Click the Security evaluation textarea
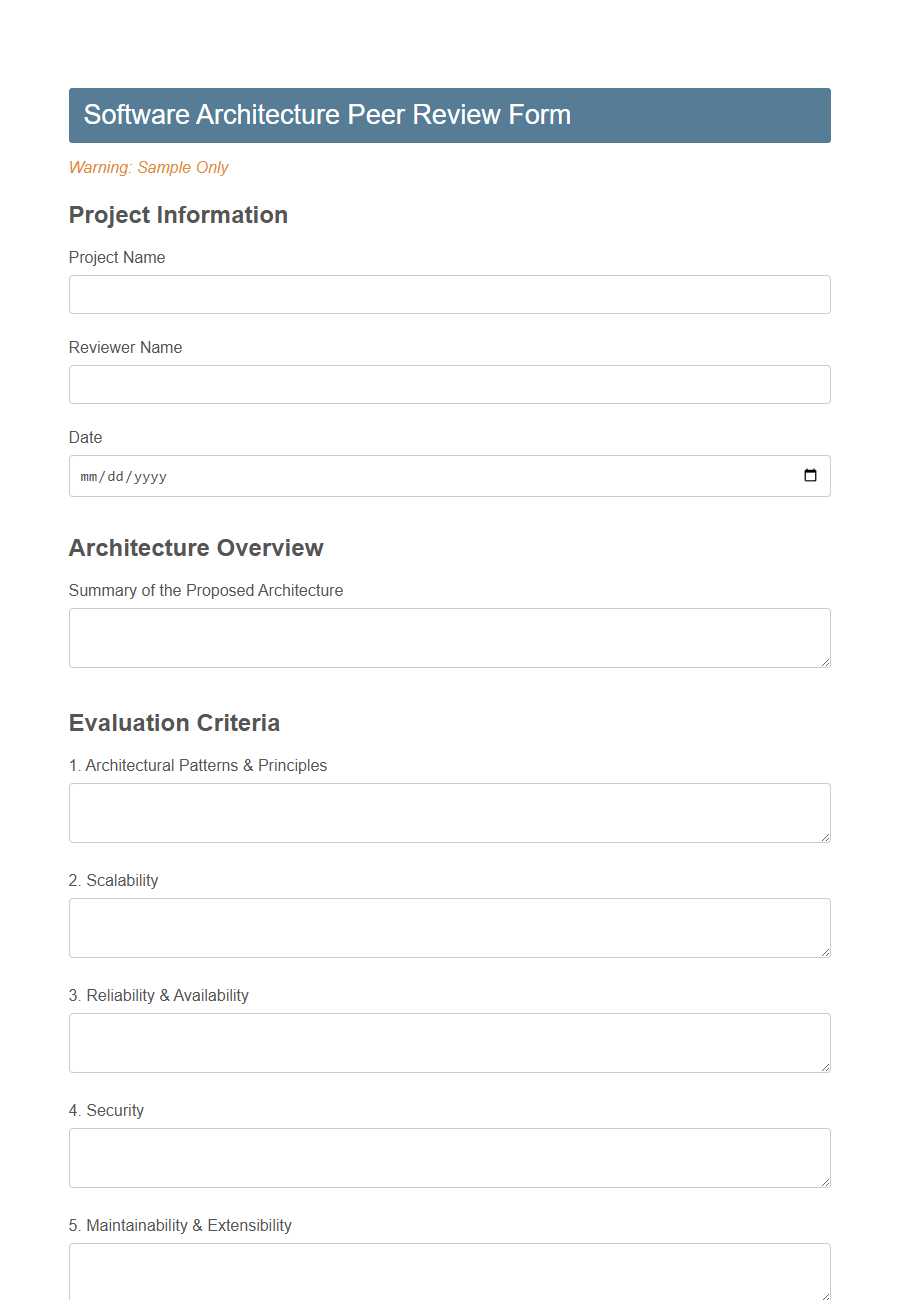 pos(449,1157)
